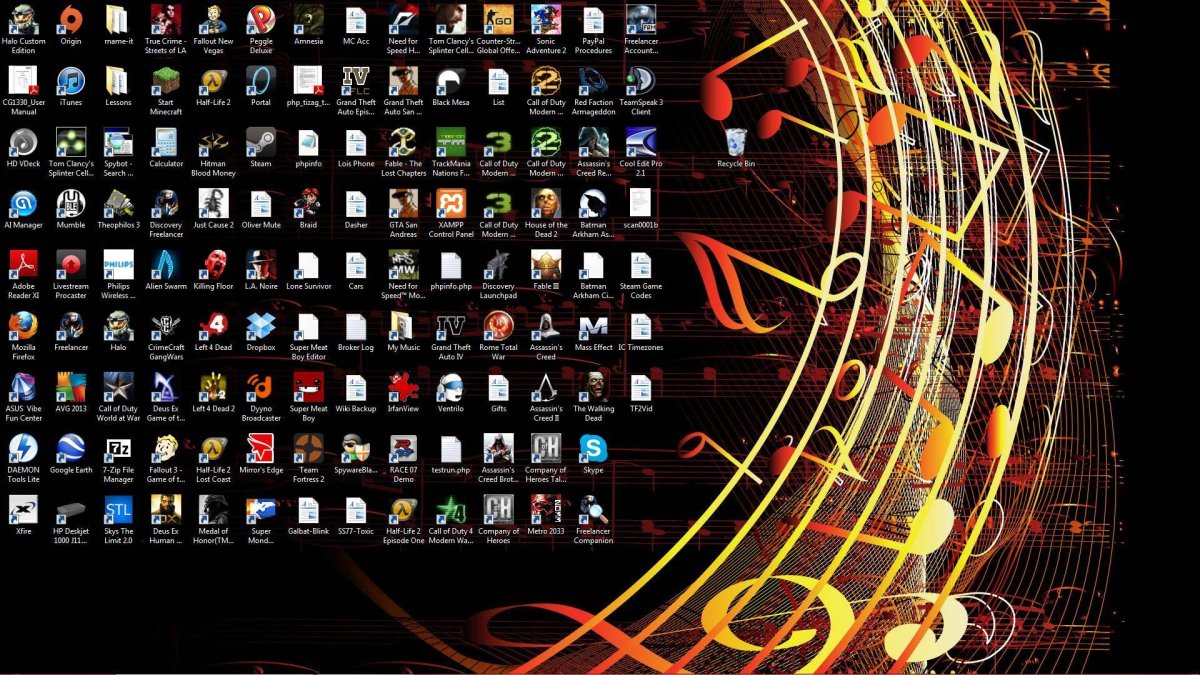
Task: Select the Dropbox shortcut
Action: 260,330
